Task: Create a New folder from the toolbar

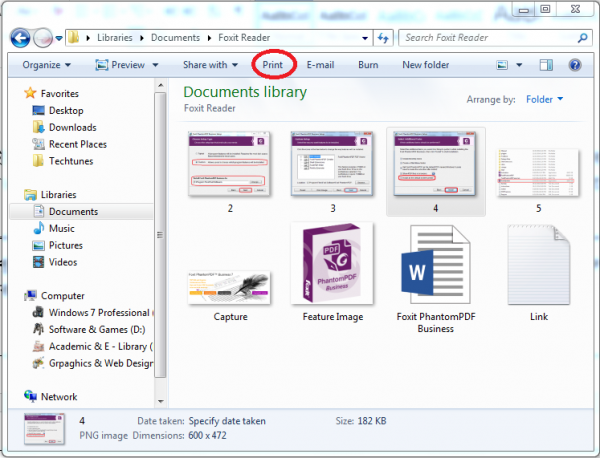Action: click(426, 65)
